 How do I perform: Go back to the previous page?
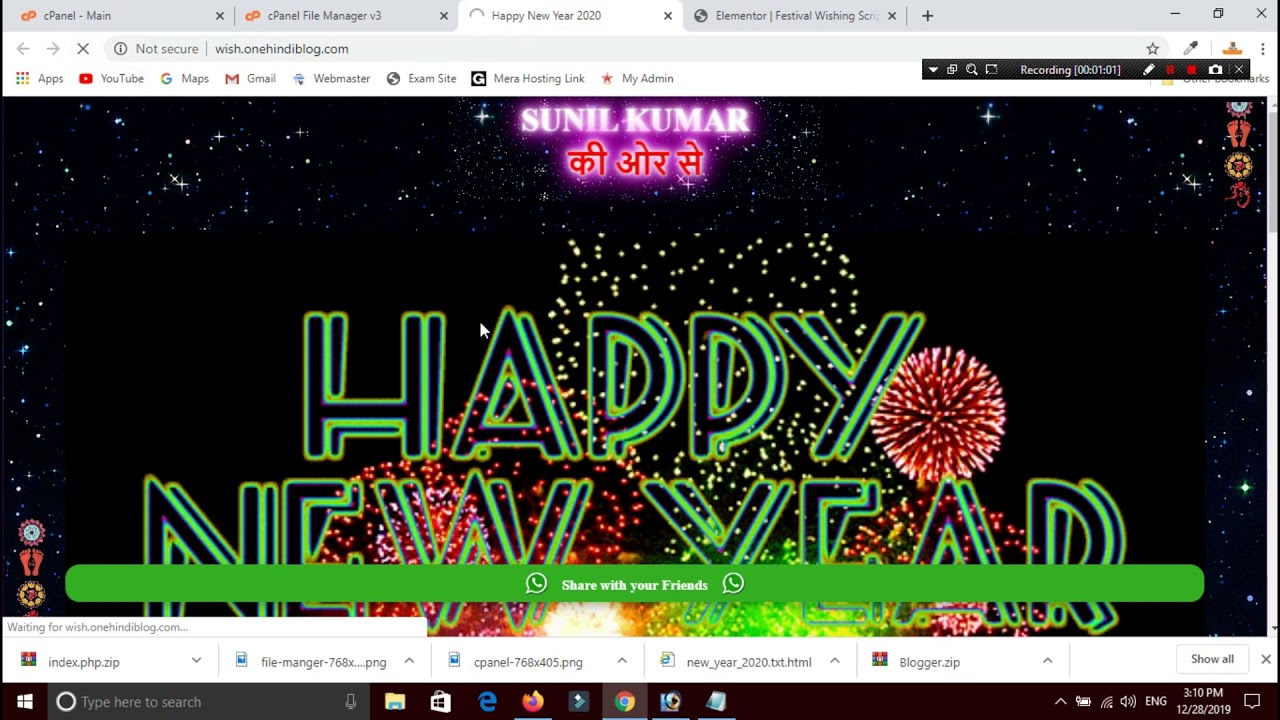click(x=23, y=48)
